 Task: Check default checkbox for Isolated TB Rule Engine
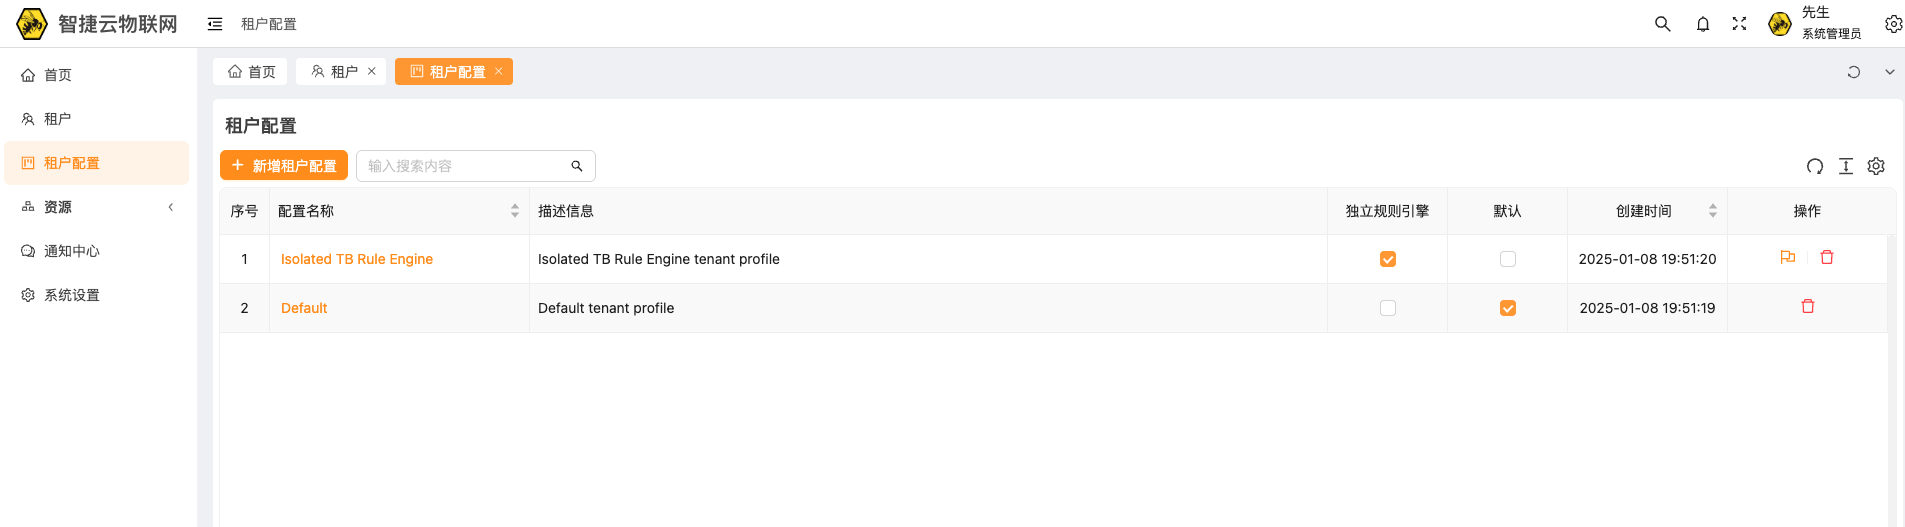[1508, 259]
